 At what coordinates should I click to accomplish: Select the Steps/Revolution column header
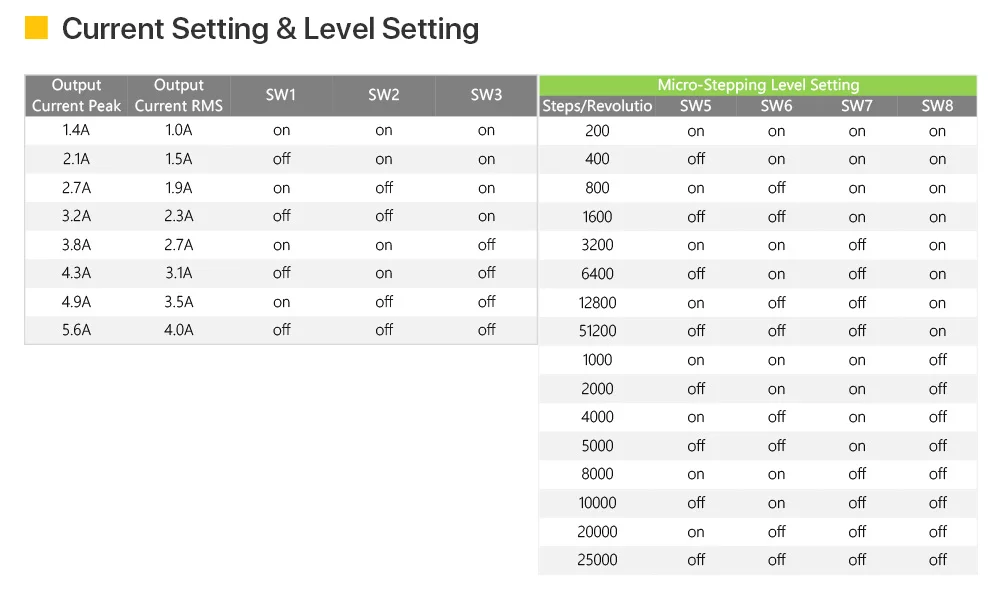click(597, 106)
